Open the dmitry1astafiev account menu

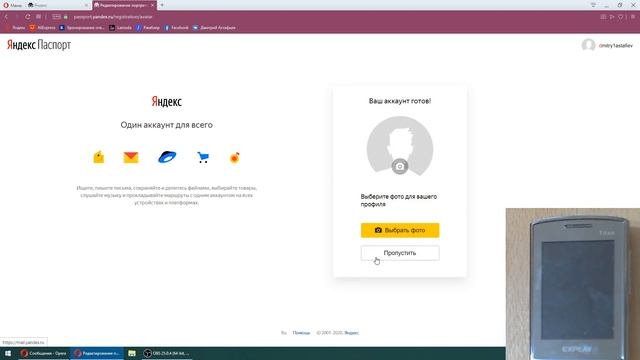[616, 46]
